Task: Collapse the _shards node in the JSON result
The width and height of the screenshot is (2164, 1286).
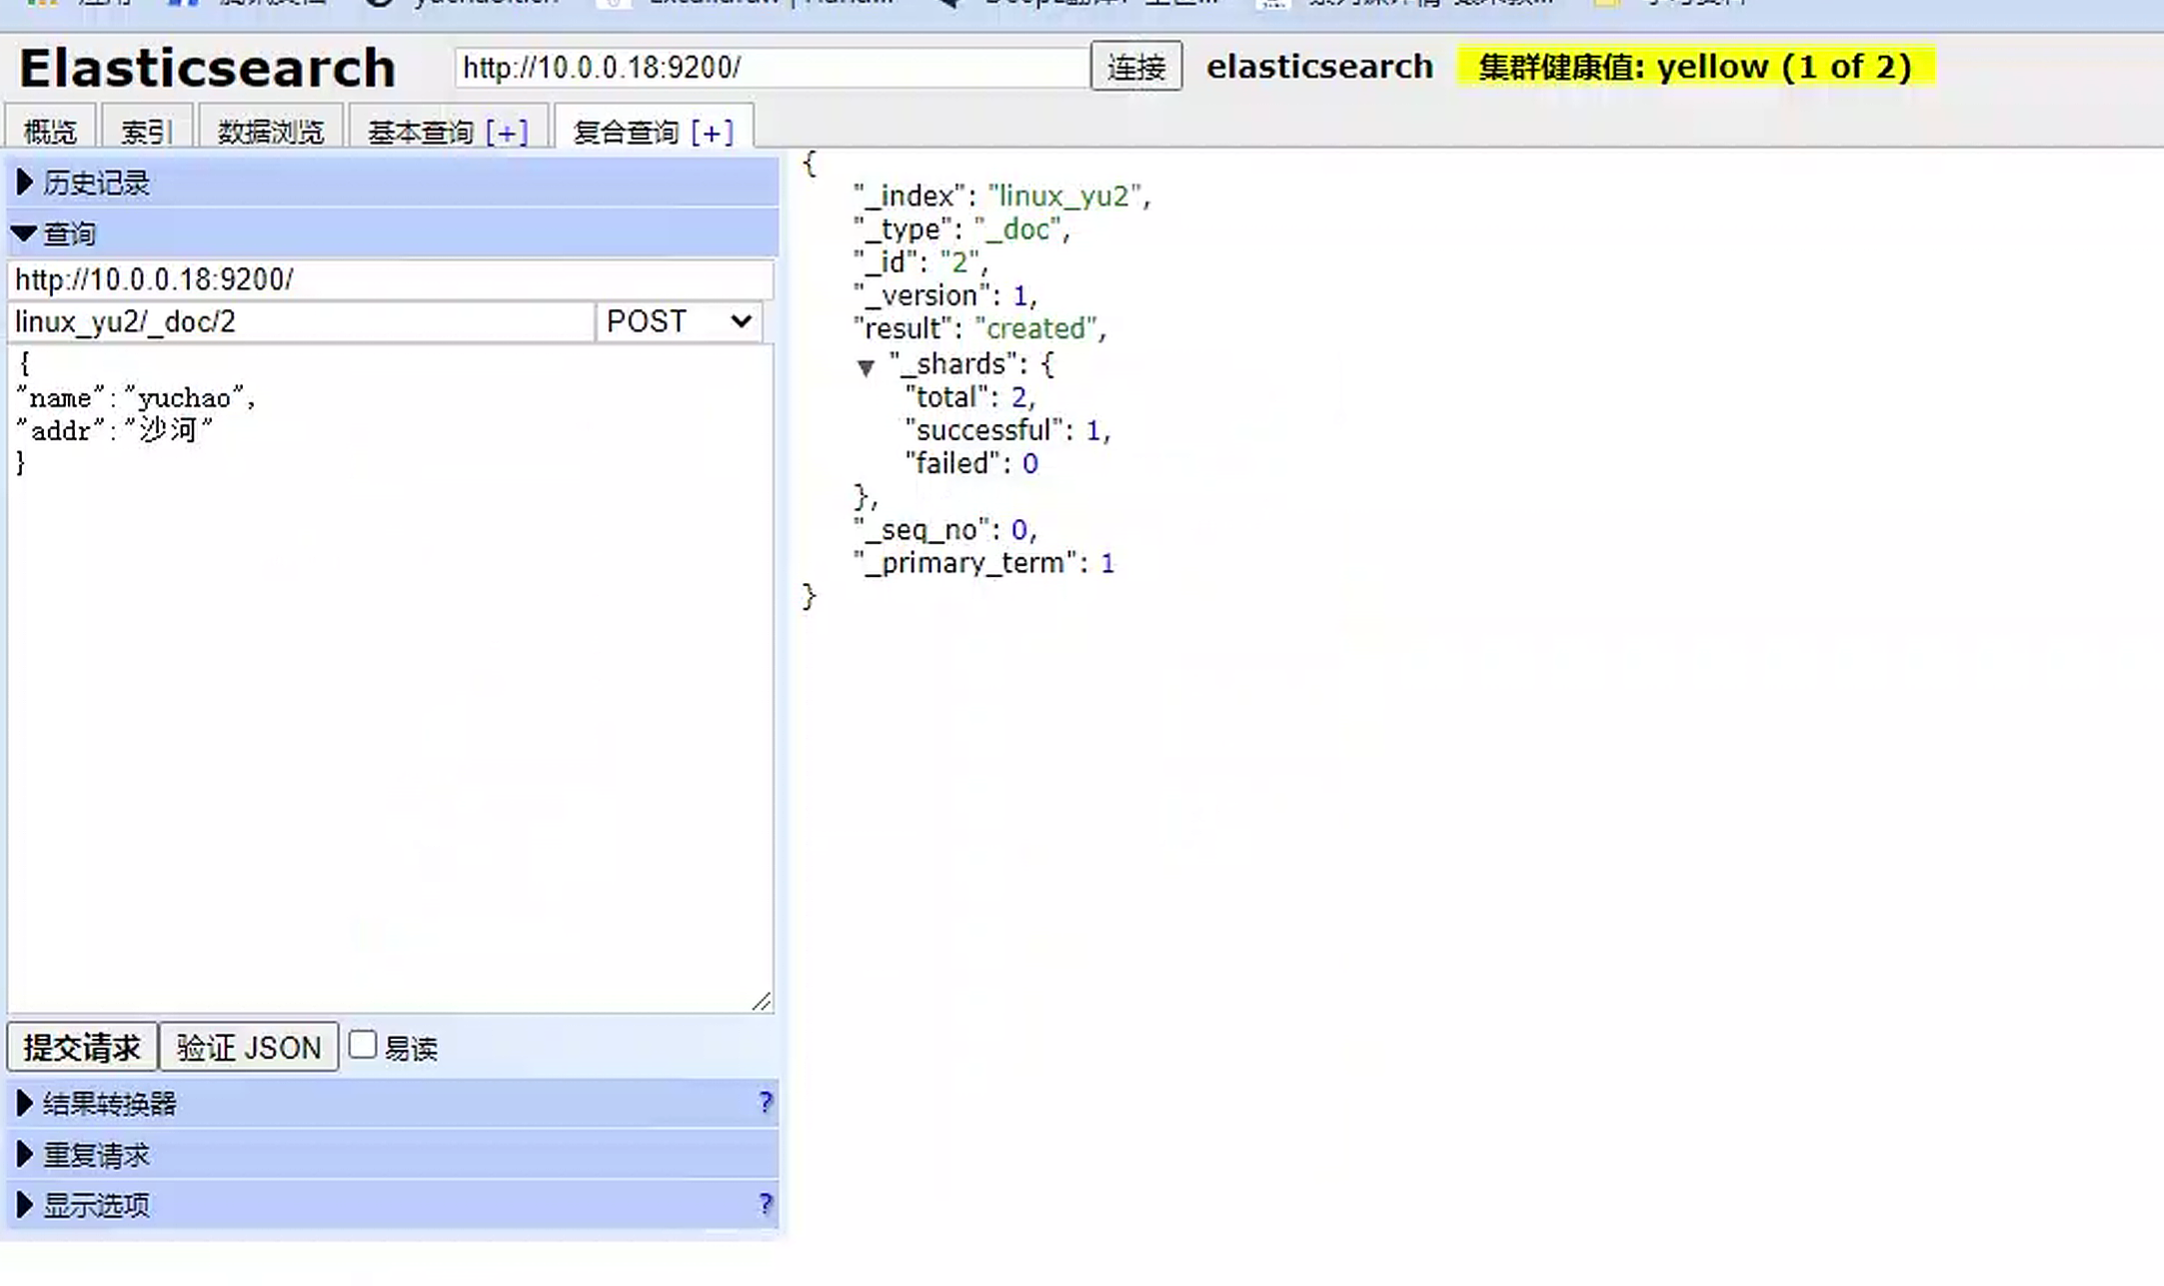Action: click(866, 367)
